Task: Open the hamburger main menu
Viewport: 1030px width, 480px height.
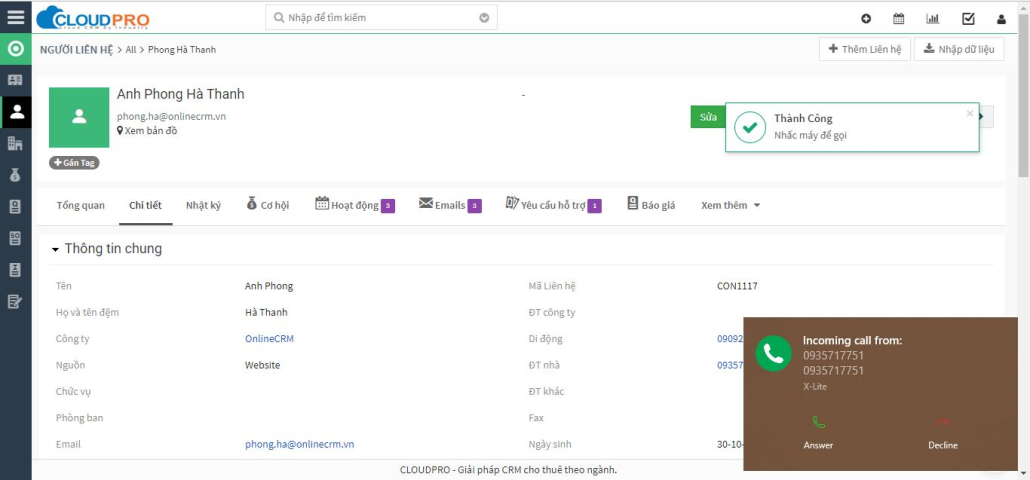Action: (x=15, y=17)
